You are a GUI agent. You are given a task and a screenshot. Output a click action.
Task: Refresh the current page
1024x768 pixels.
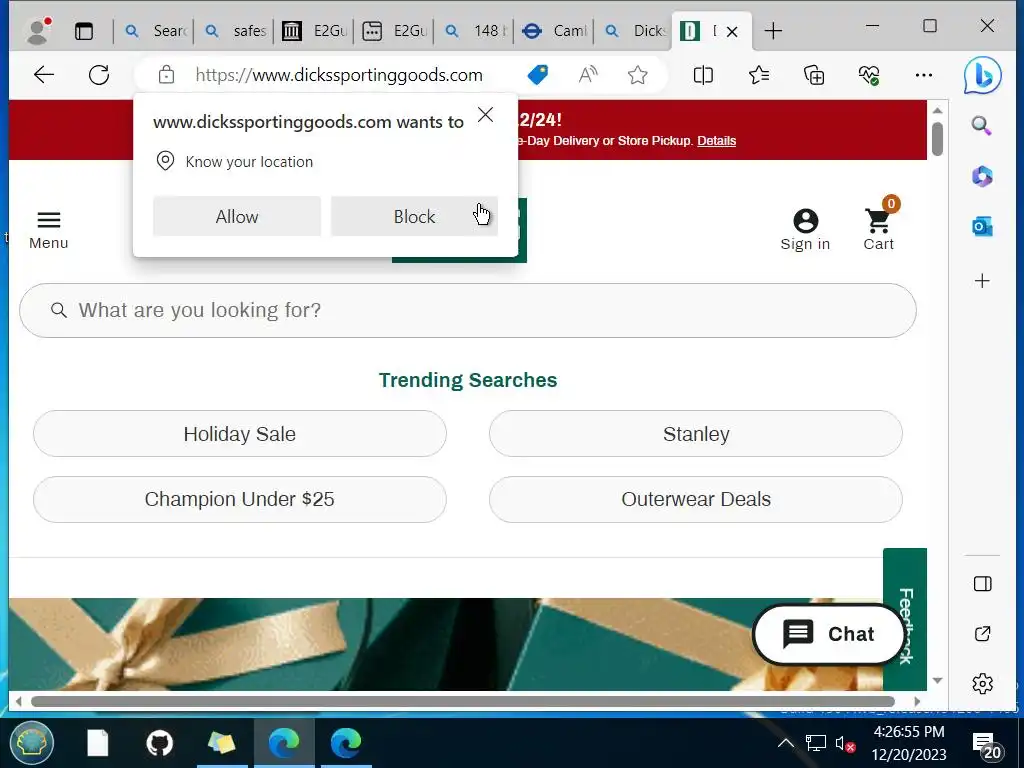click(x=99, y=75)
